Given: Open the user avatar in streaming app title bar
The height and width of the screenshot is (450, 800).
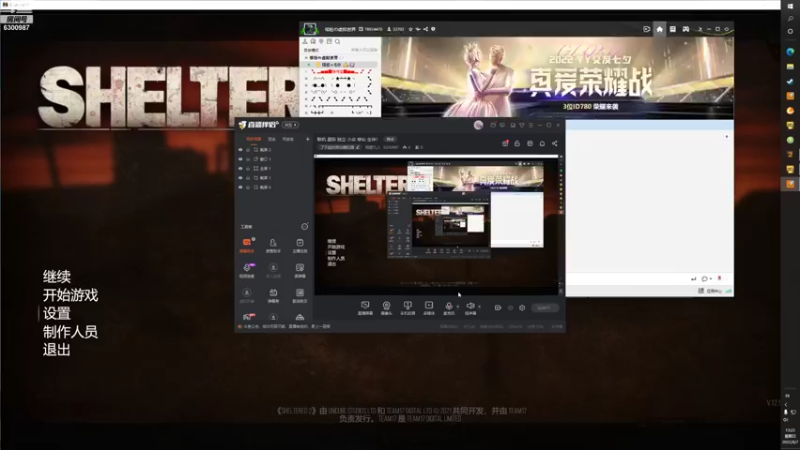Looking at the screenshot, I should click(478, 125).
